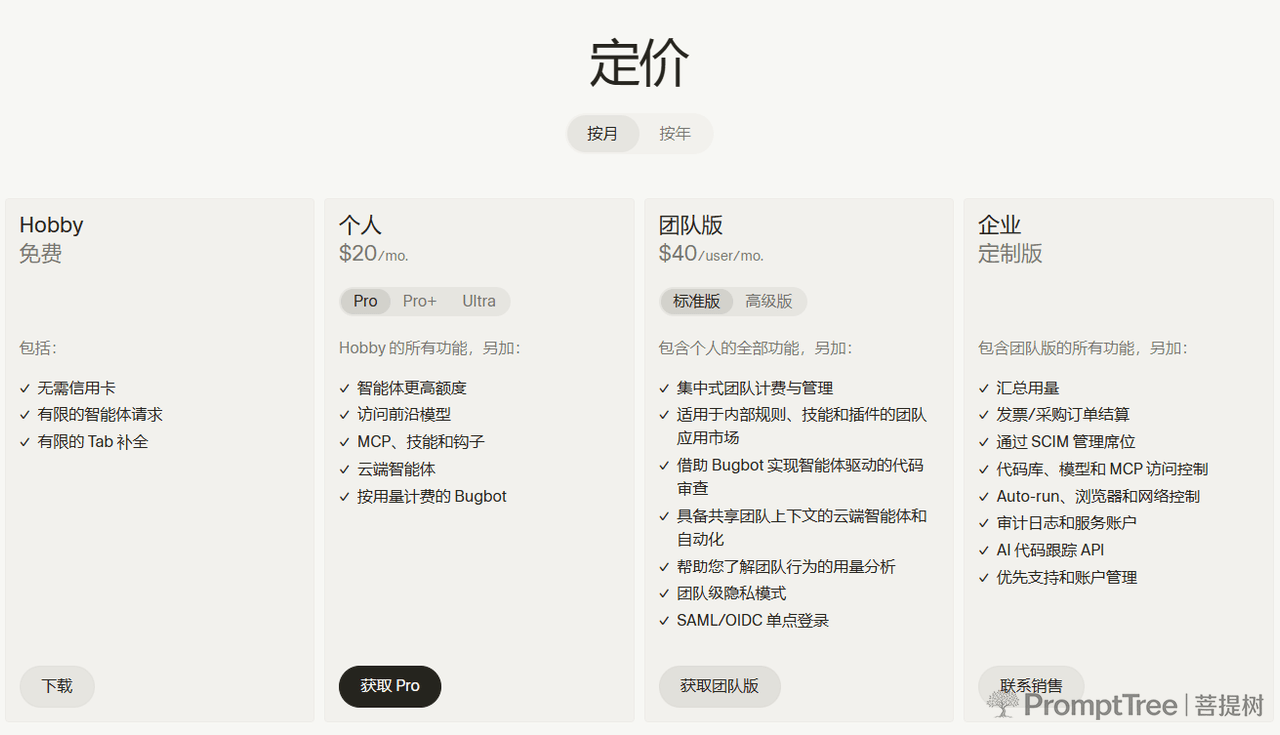This screenshot has width=1280, height=735.
Task: Click the feature 'MCP、技能和钩子'
Action: (x=421, y=441)
